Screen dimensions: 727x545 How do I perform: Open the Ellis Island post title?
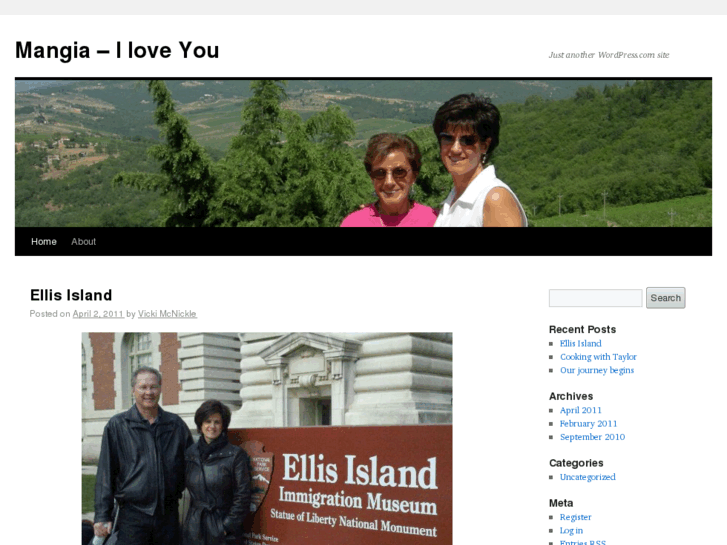[71, 295]
